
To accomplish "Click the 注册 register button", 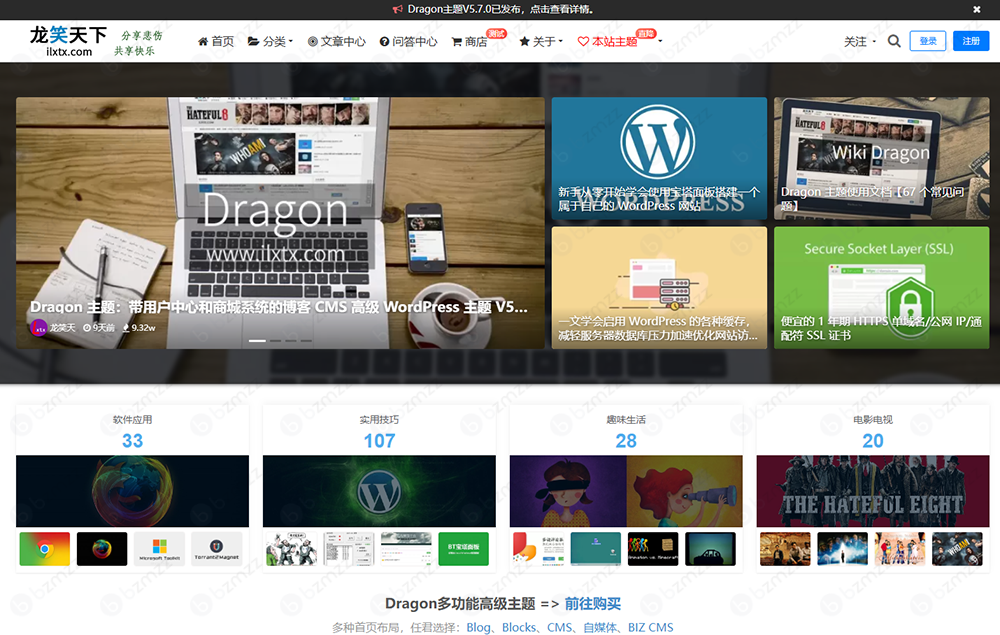I will coord(971,41).
